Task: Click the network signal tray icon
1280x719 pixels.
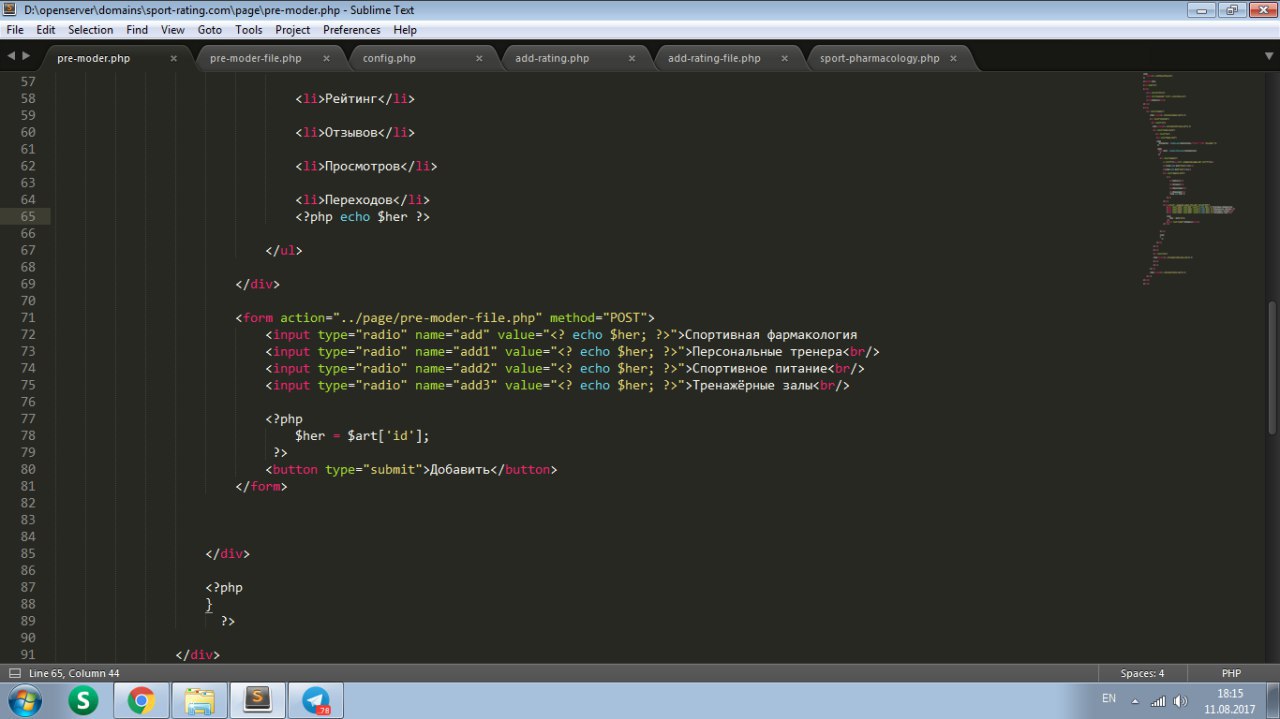Action: (1158, 700)
